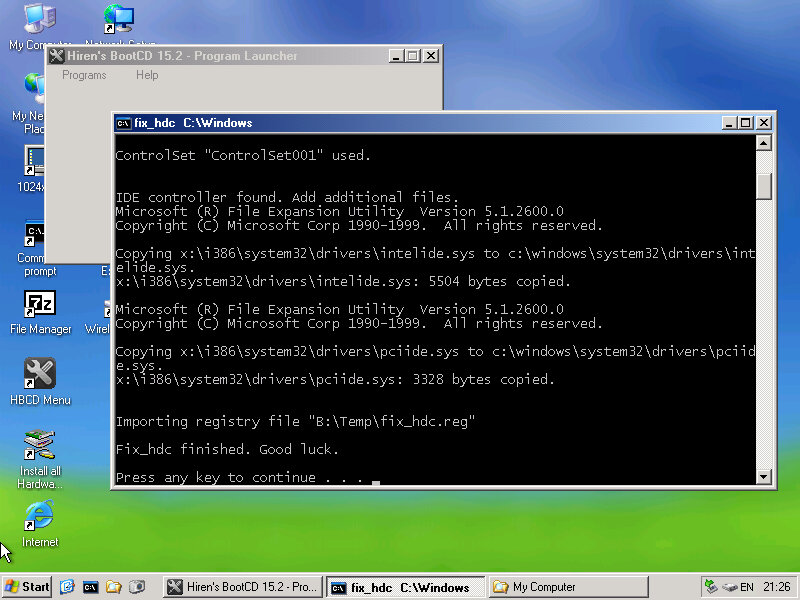Image resolution: width=800 pixels, height=600 pixels.
Task: Click fix_hdc window title bar icon
Action: coord(123,123)
